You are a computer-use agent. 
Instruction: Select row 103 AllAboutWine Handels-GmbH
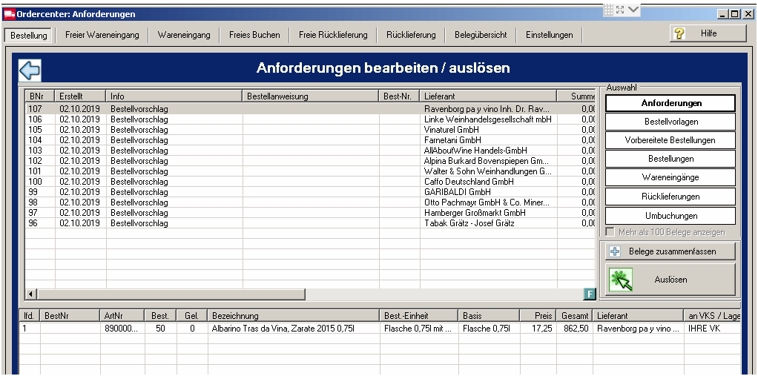tap(310, 151)
